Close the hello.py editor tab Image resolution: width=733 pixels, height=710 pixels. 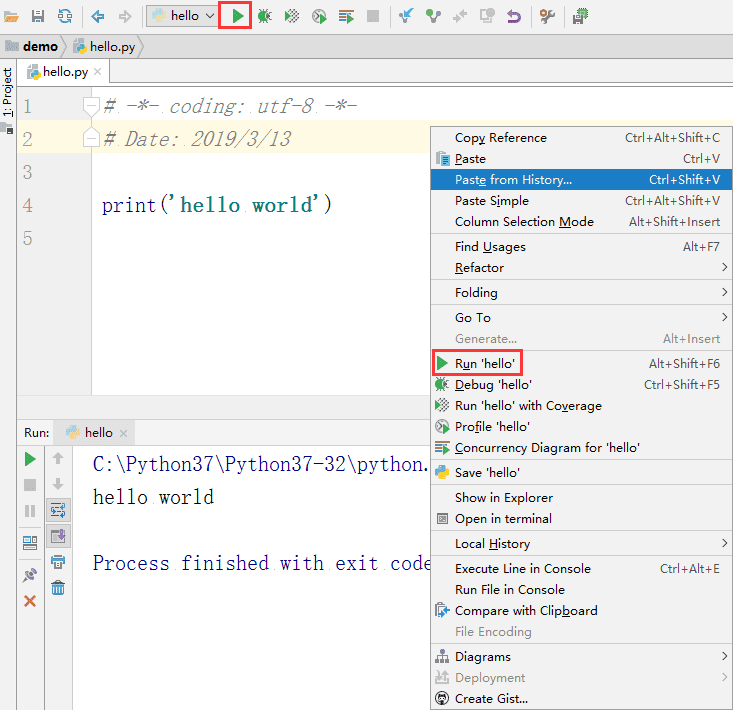coord(97,72)
